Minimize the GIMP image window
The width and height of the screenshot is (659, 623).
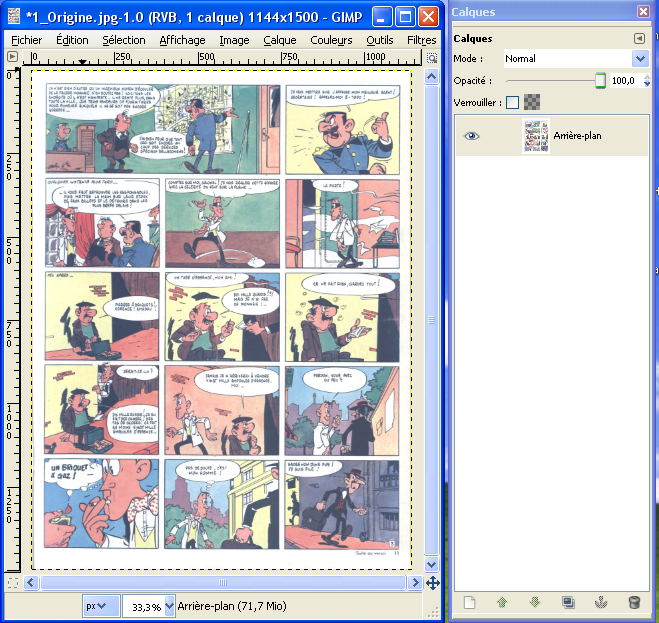(382, 17)
